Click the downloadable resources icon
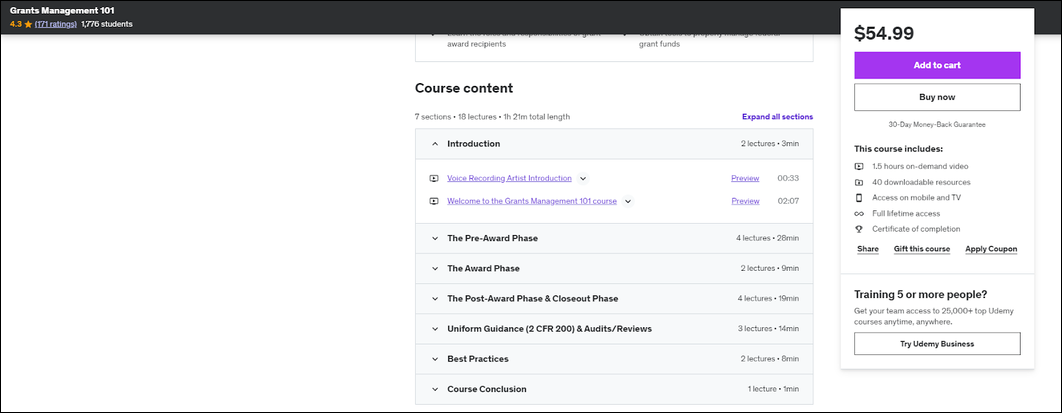Screen dimensions: 1062x413 coord(859,182)
